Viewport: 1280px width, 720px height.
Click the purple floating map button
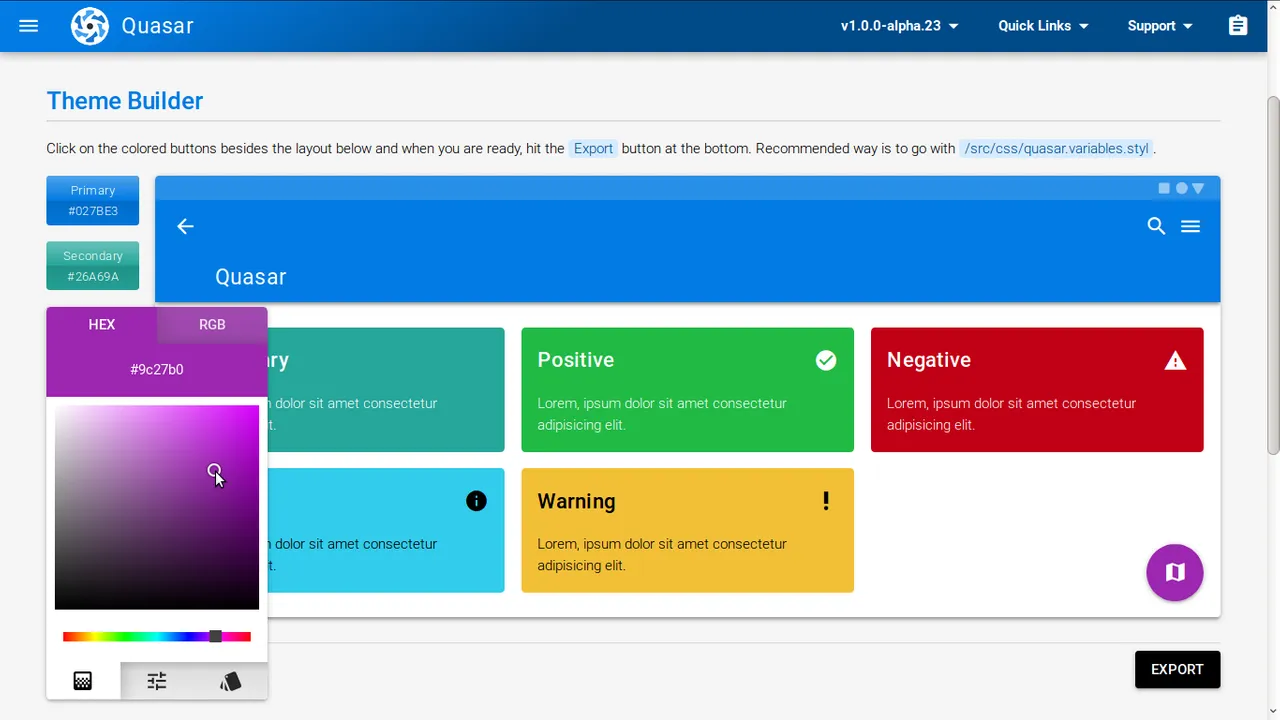pyautogui.click(x=1175, y=572)
